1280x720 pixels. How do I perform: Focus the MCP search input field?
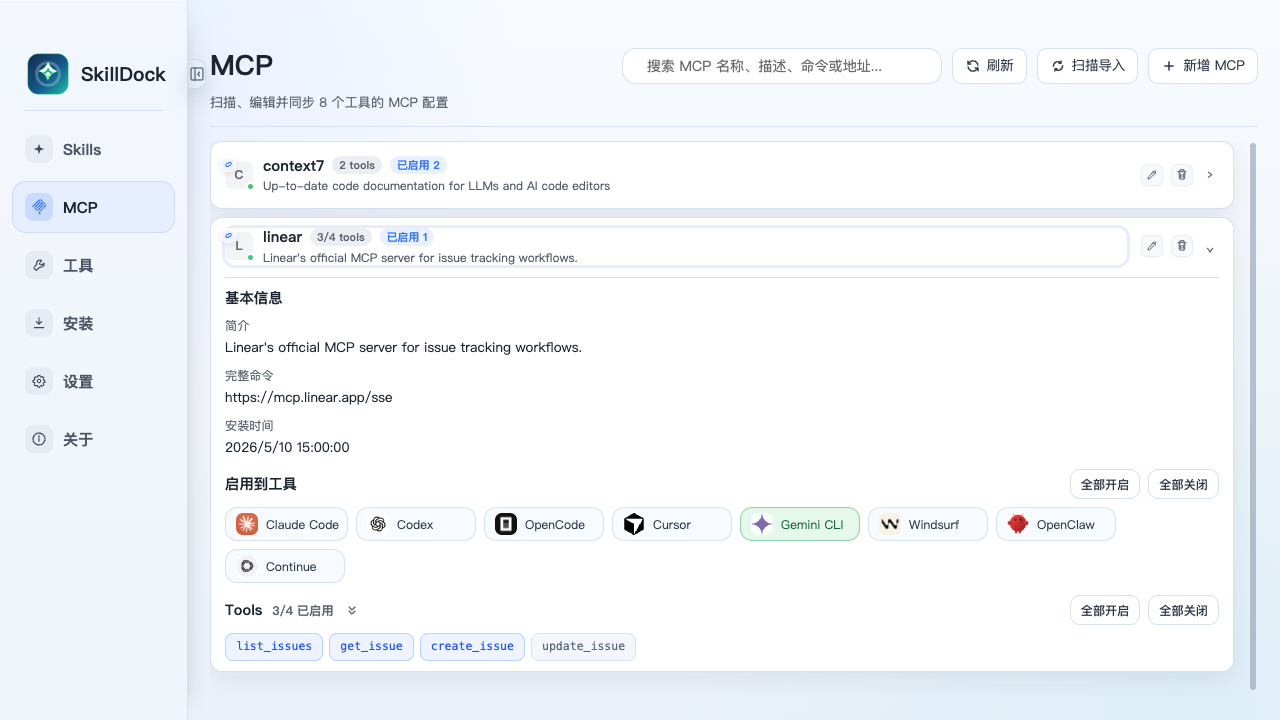point(782,66)
